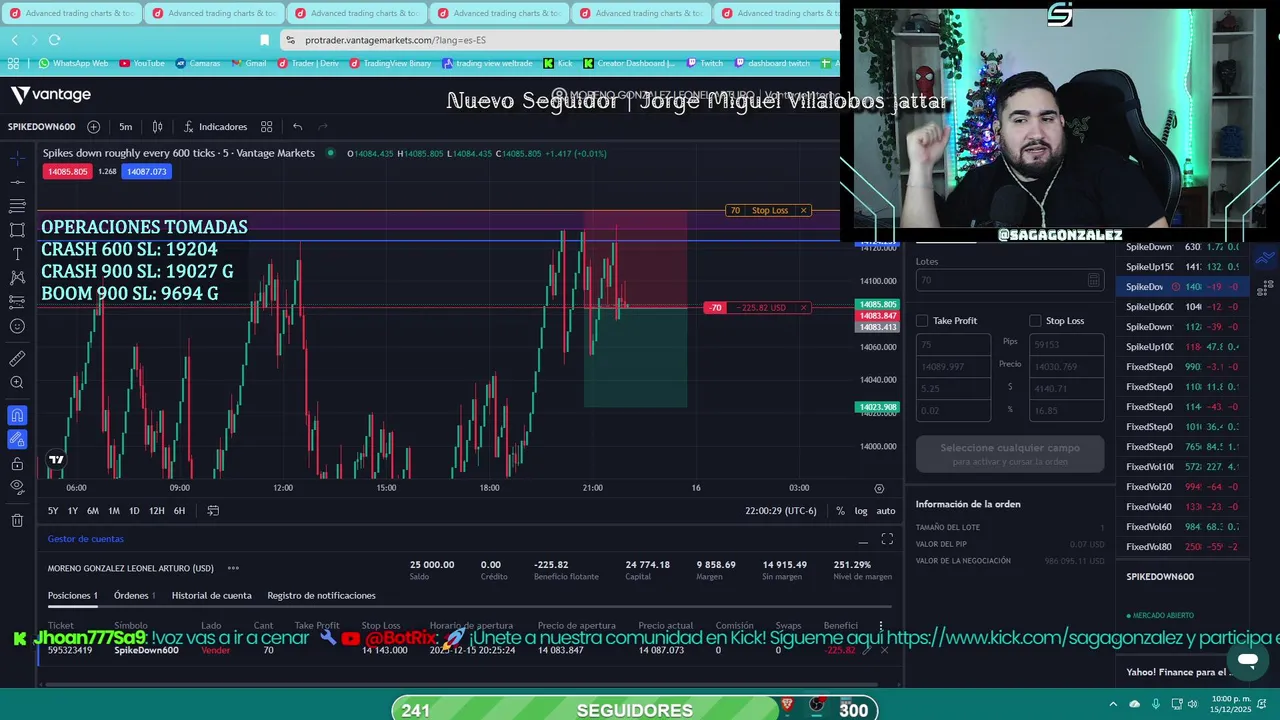Viewport: 1280px width, 720px height.
Task: Enable the Stop Loss checkbox
Action: pos(1035,321)
